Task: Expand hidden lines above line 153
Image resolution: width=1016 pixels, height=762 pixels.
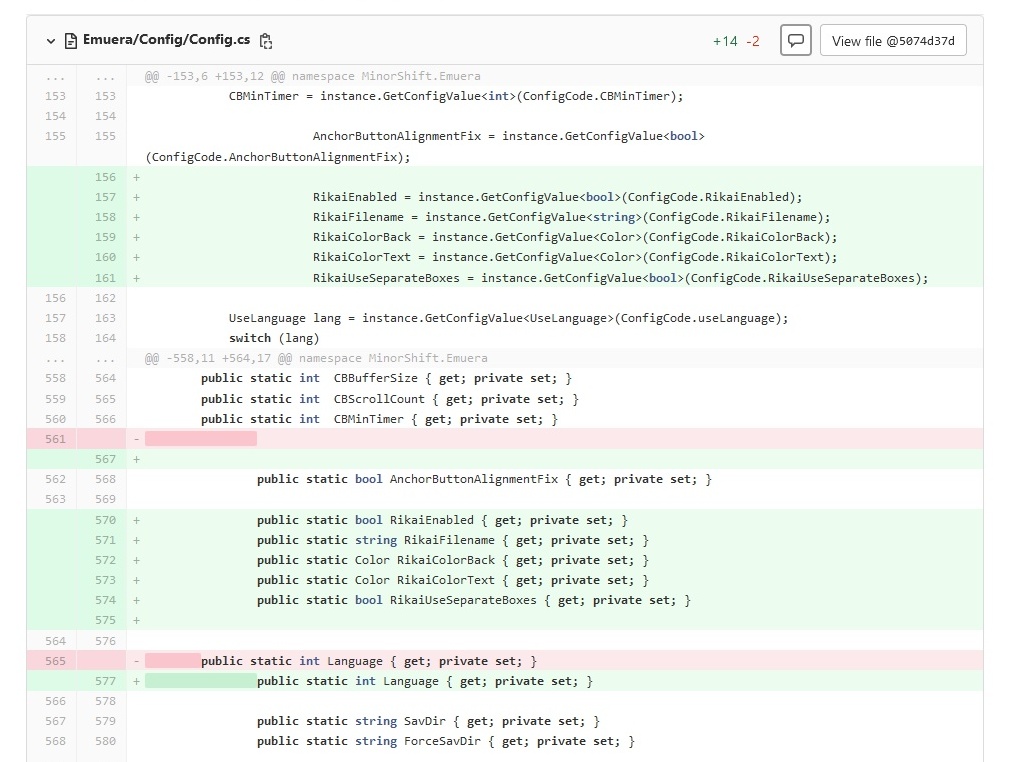Action: 55,76
